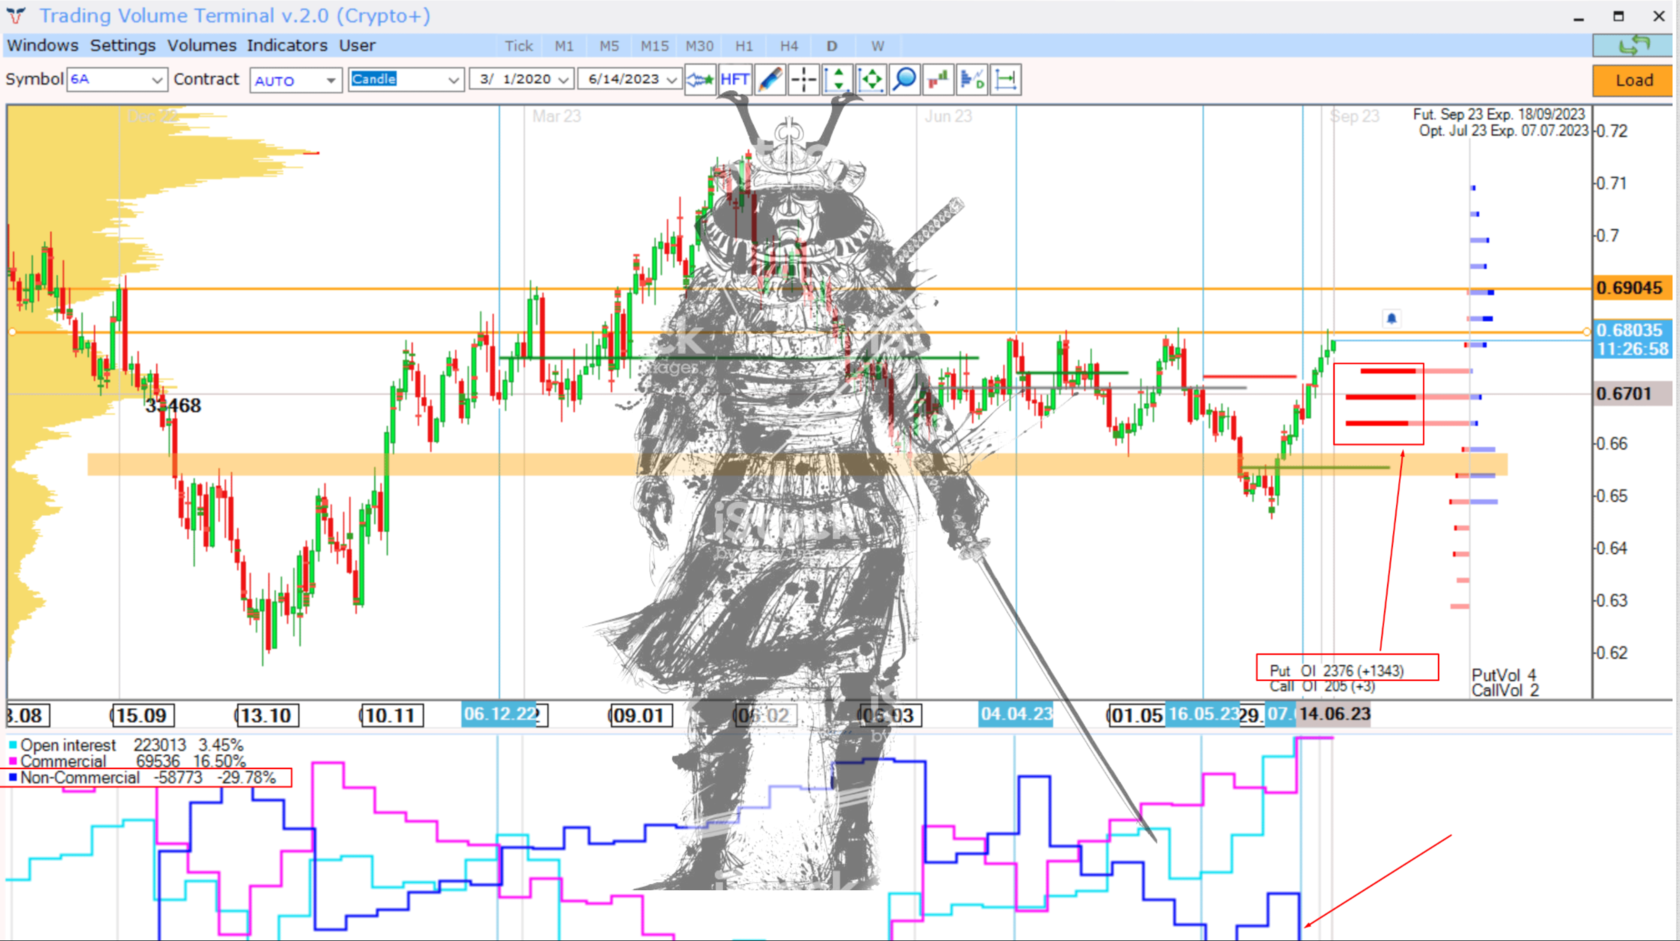
Task: Open the User menu
Action: pos(357,45)
